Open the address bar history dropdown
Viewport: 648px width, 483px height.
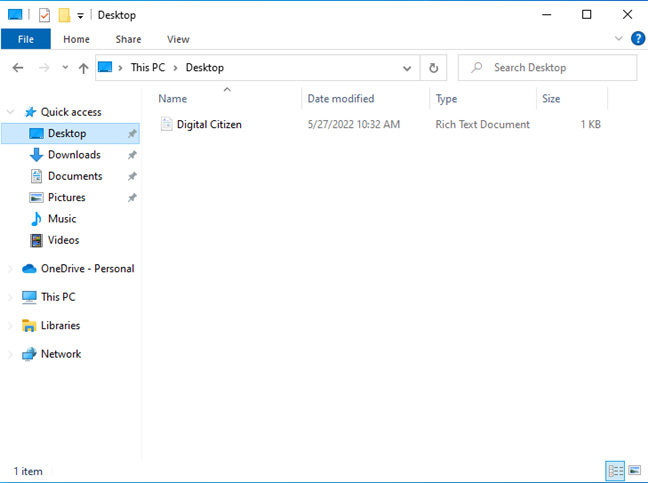coord(407,68)
